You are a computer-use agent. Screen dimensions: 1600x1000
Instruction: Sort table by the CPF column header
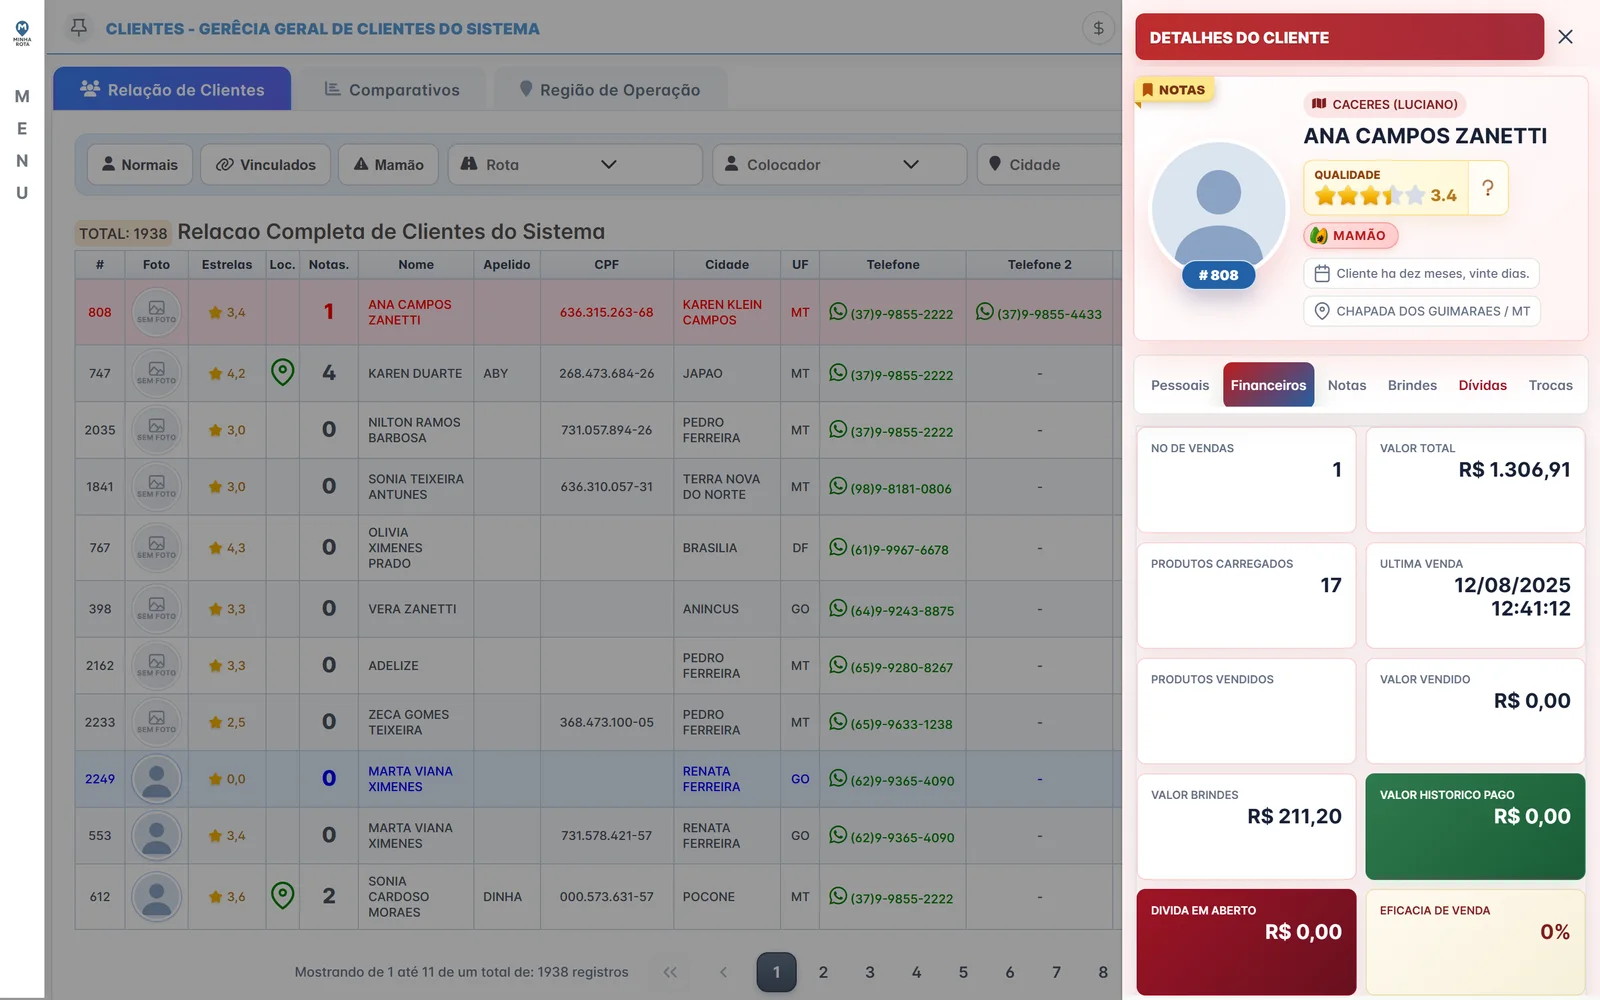tap(606, 264)
